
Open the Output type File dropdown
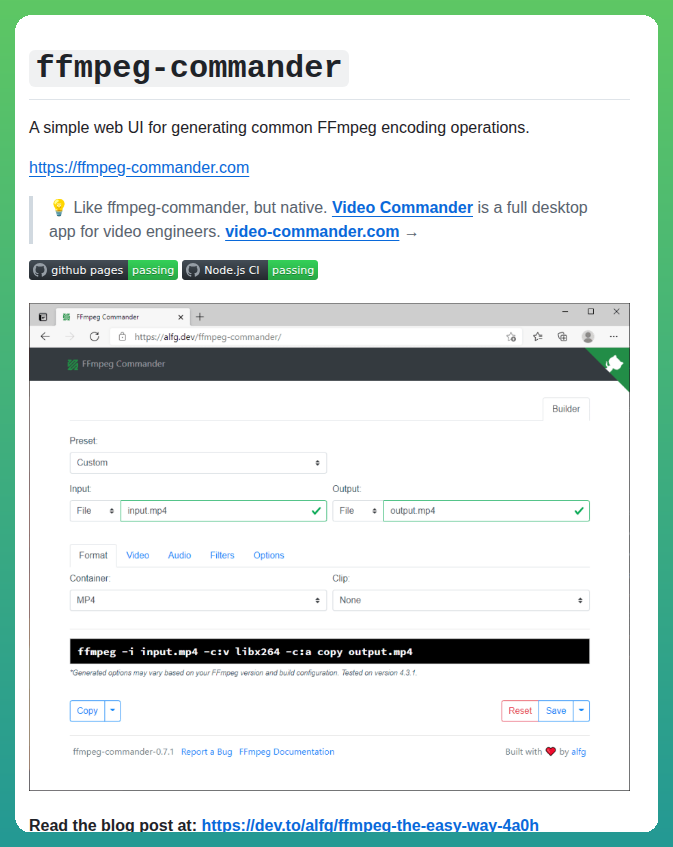click(358, 511)
